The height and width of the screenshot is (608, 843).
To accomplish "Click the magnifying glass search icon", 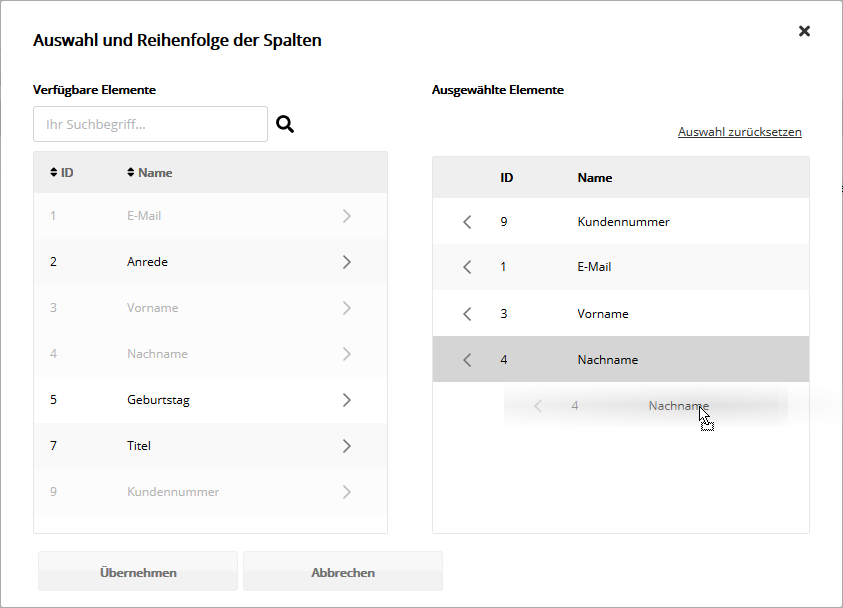I will tap(285, 125).
